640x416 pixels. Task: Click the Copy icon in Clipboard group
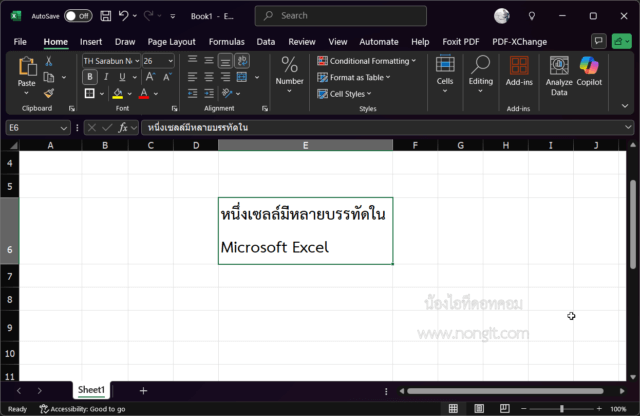49,77
